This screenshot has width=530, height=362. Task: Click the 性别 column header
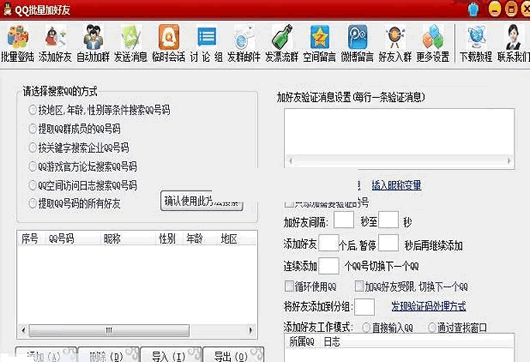pyautogui.click(x=167, y=239)
